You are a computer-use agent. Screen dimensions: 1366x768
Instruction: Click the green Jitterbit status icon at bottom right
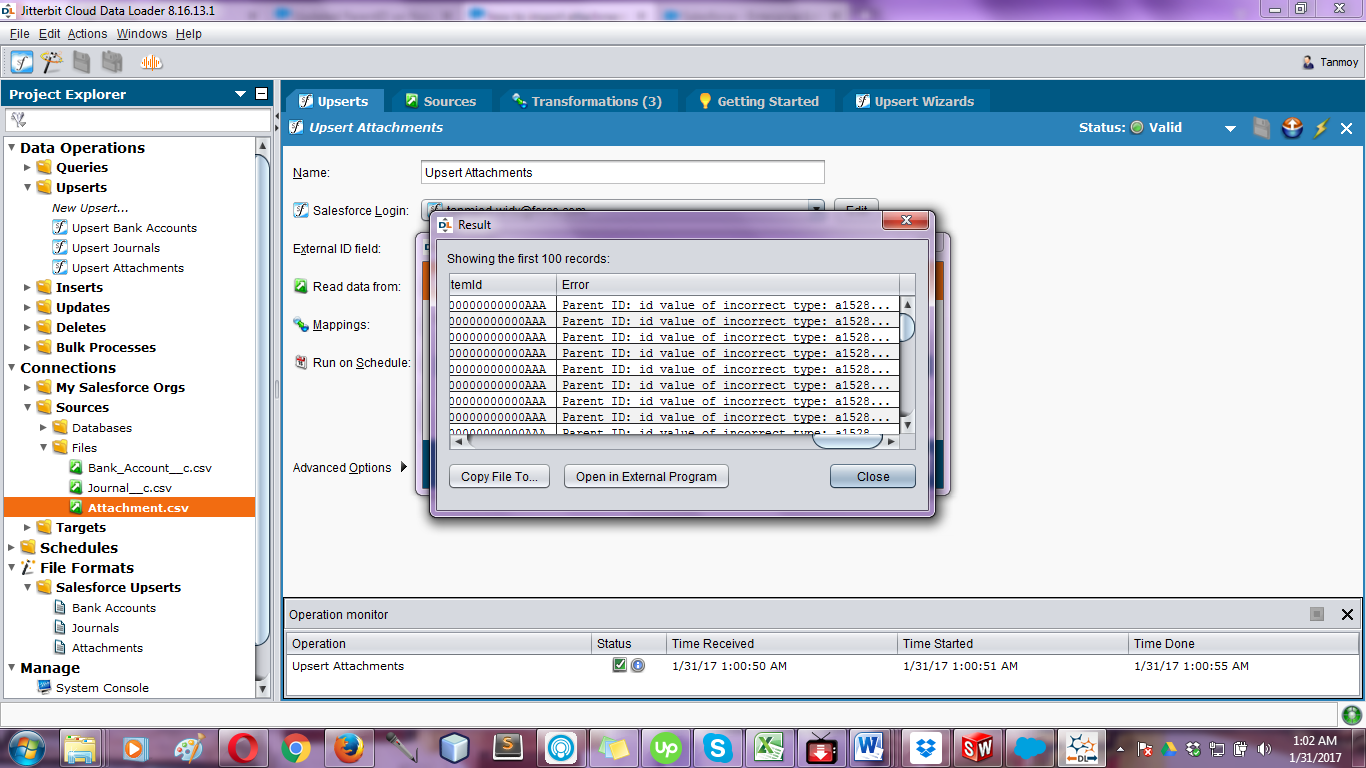(1351, 715)
